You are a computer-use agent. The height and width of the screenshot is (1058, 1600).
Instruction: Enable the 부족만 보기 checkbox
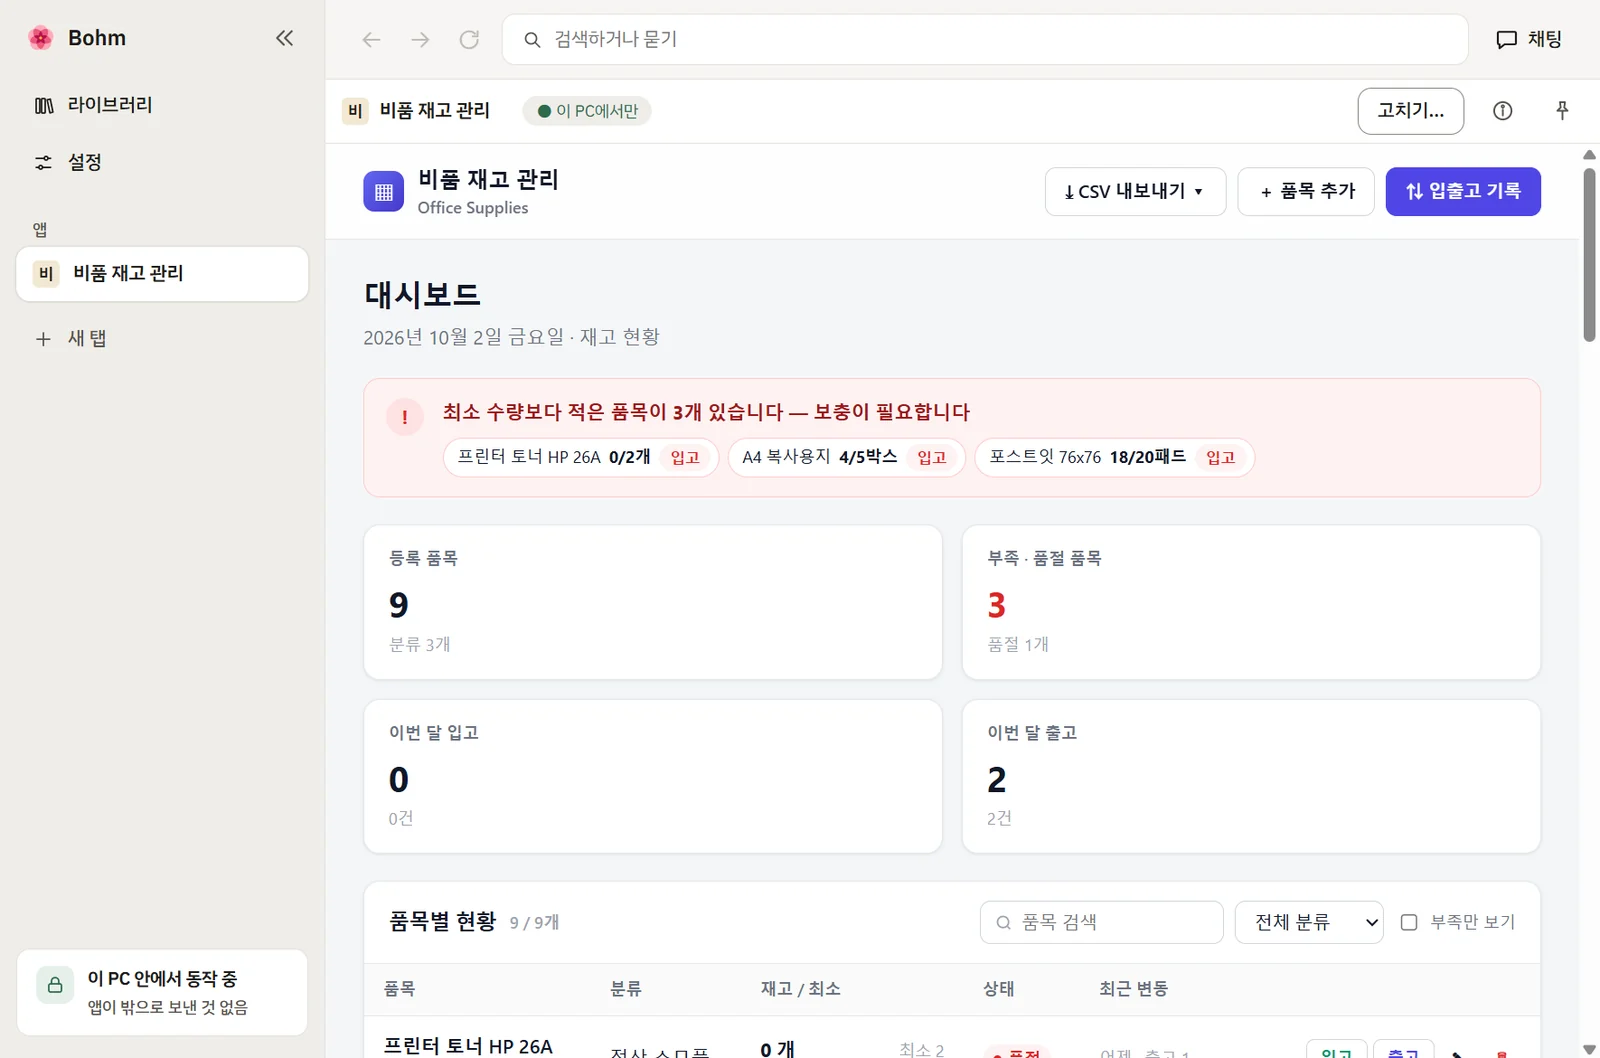click(x=1409, y=922)
